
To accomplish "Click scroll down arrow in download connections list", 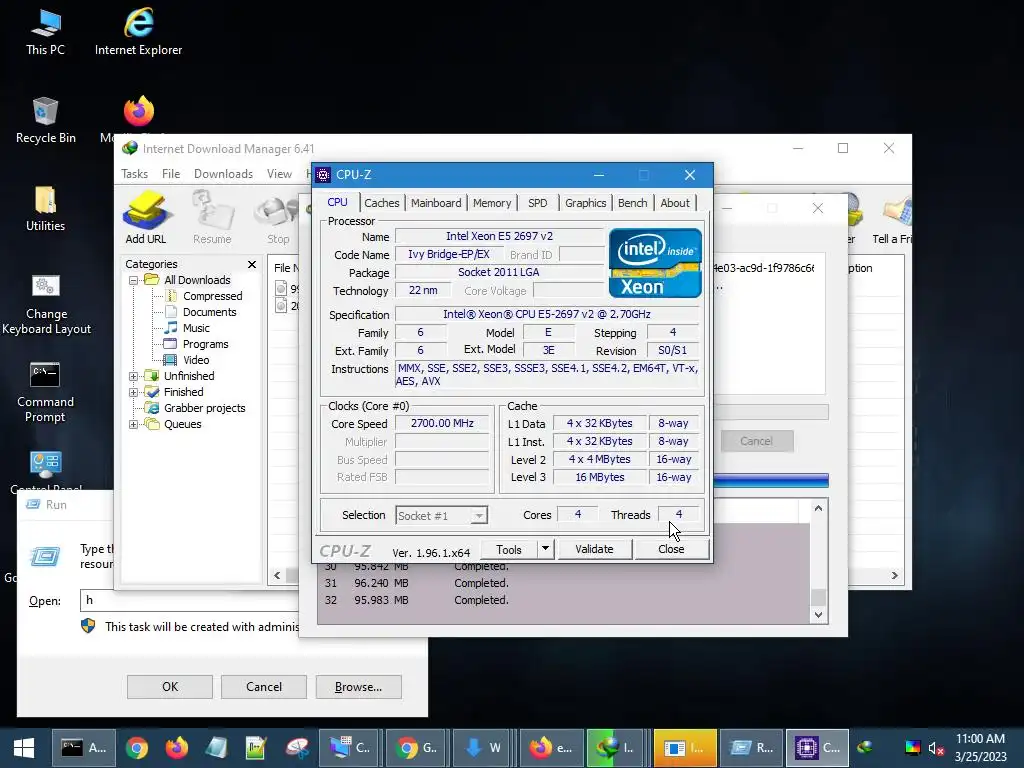I will pyautogui.click(x=818, y=615).
